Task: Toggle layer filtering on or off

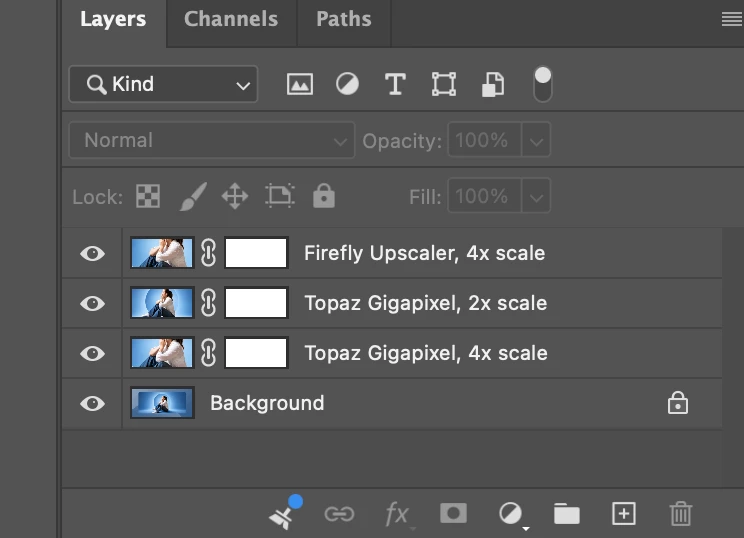Action: (x=543, y=84)
